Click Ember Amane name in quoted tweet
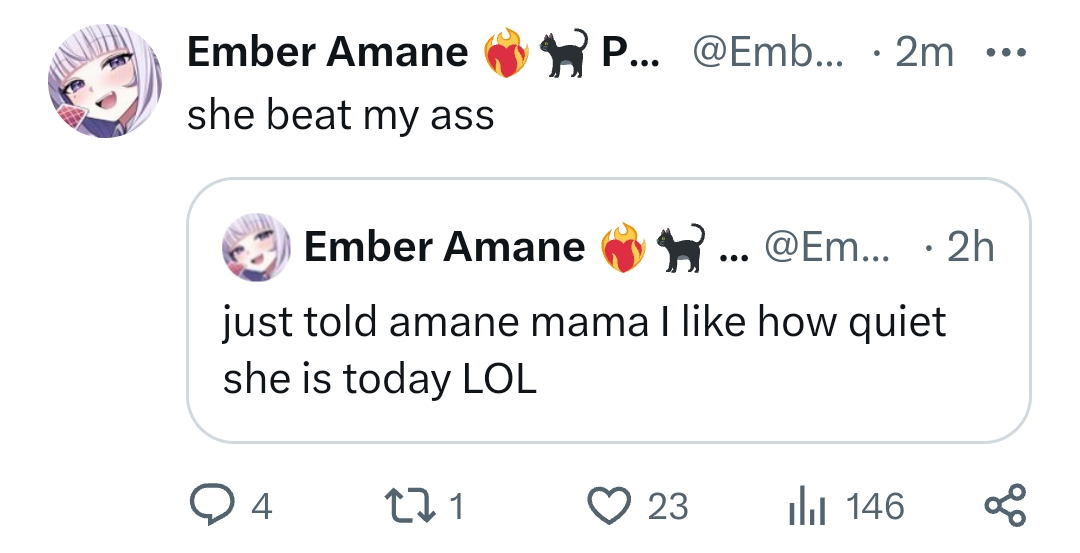This screenshot has height=553, width=1080. (x=444, y=247)
